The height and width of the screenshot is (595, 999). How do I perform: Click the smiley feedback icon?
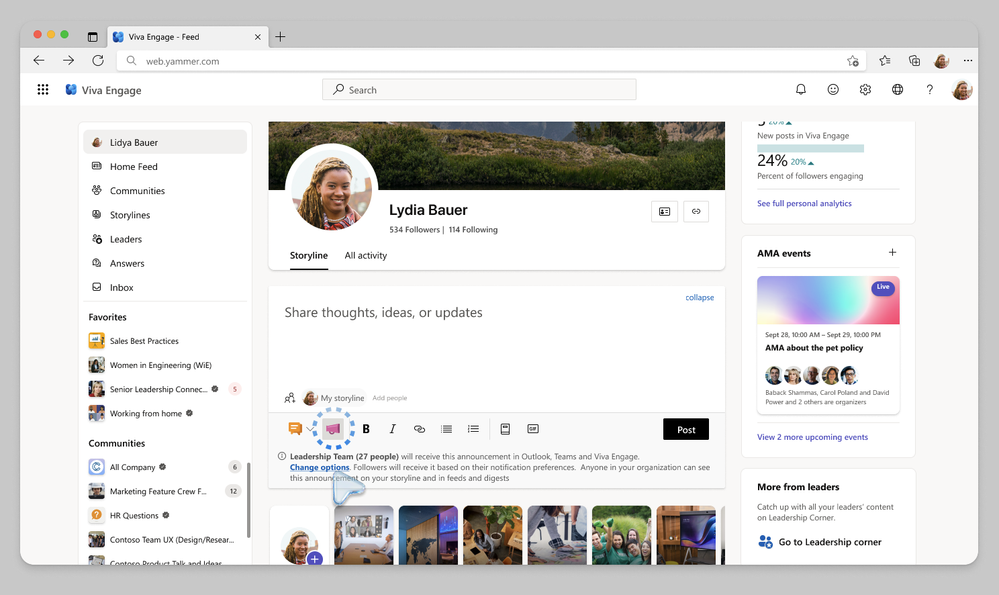tap(833, 90)
